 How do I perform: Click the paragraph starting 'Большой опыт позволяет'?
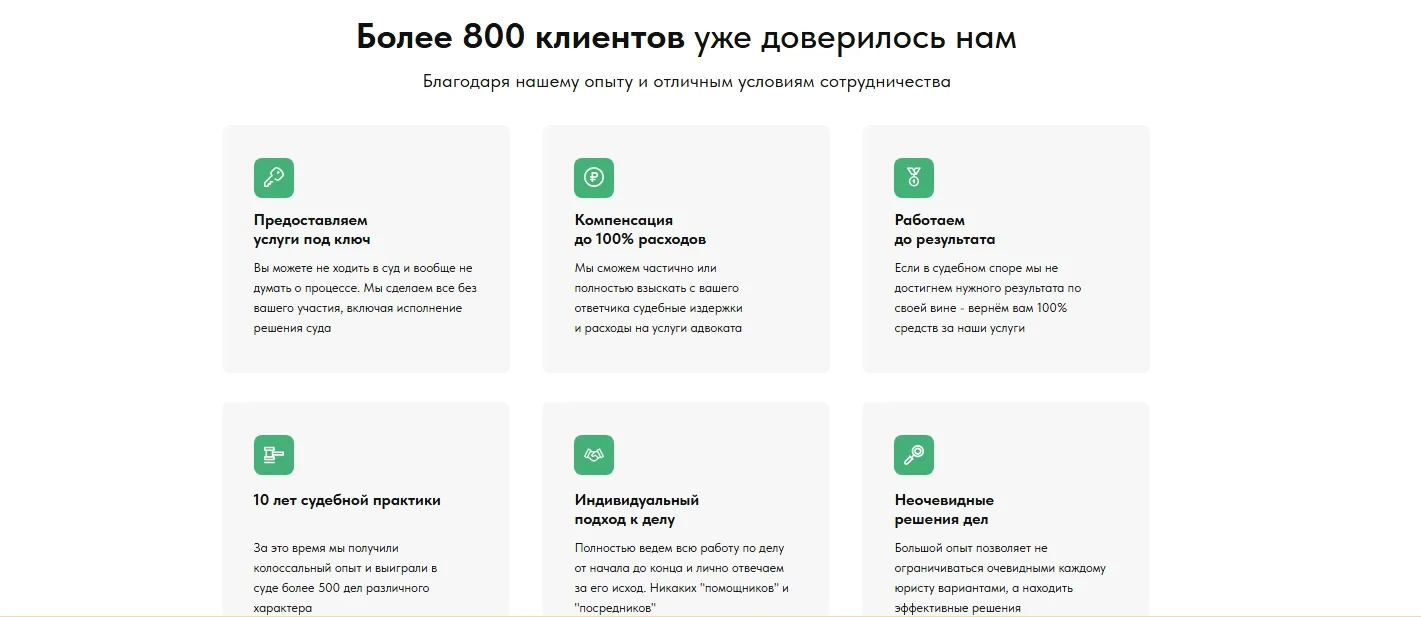click(1000, 578)
